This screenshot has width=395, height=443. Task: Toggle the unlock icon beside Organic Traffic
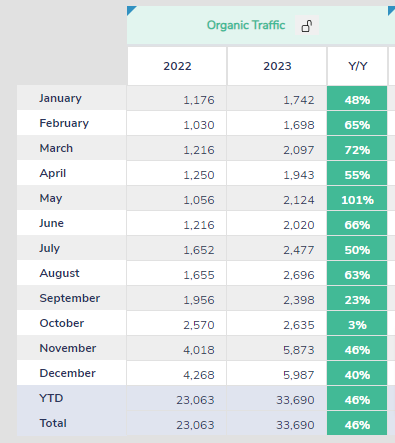(x=307, y=26)
